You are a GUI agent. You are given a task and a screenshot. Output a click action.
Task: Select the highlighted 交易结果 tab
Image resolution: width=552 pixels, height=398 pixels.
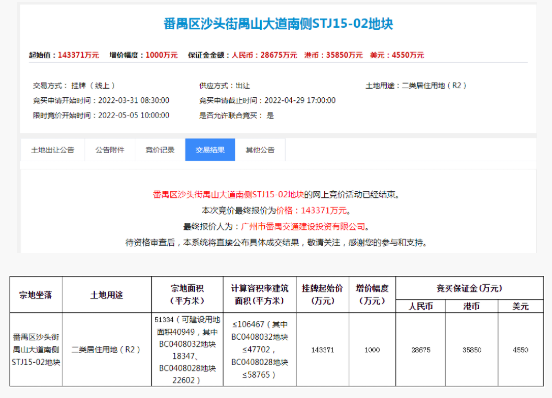(210, 150)
